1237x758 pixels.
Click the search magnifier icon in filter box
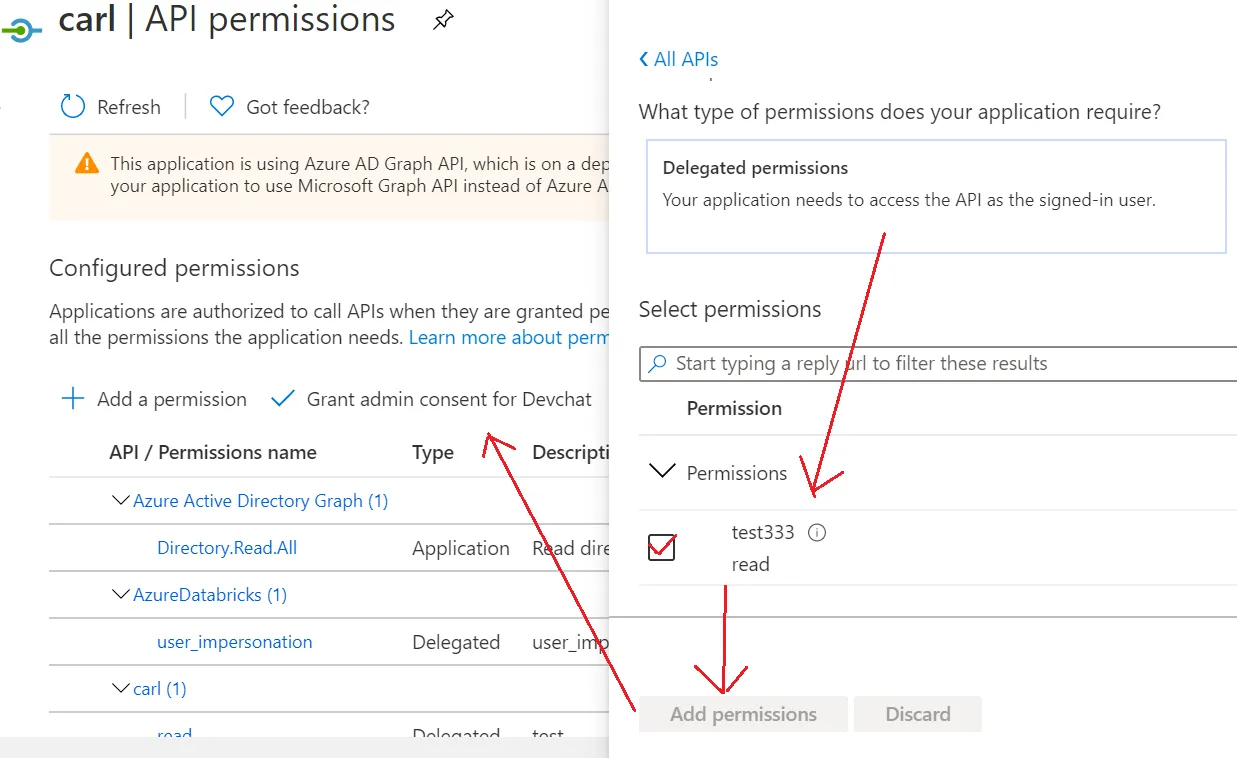click(x=658, y=364)
